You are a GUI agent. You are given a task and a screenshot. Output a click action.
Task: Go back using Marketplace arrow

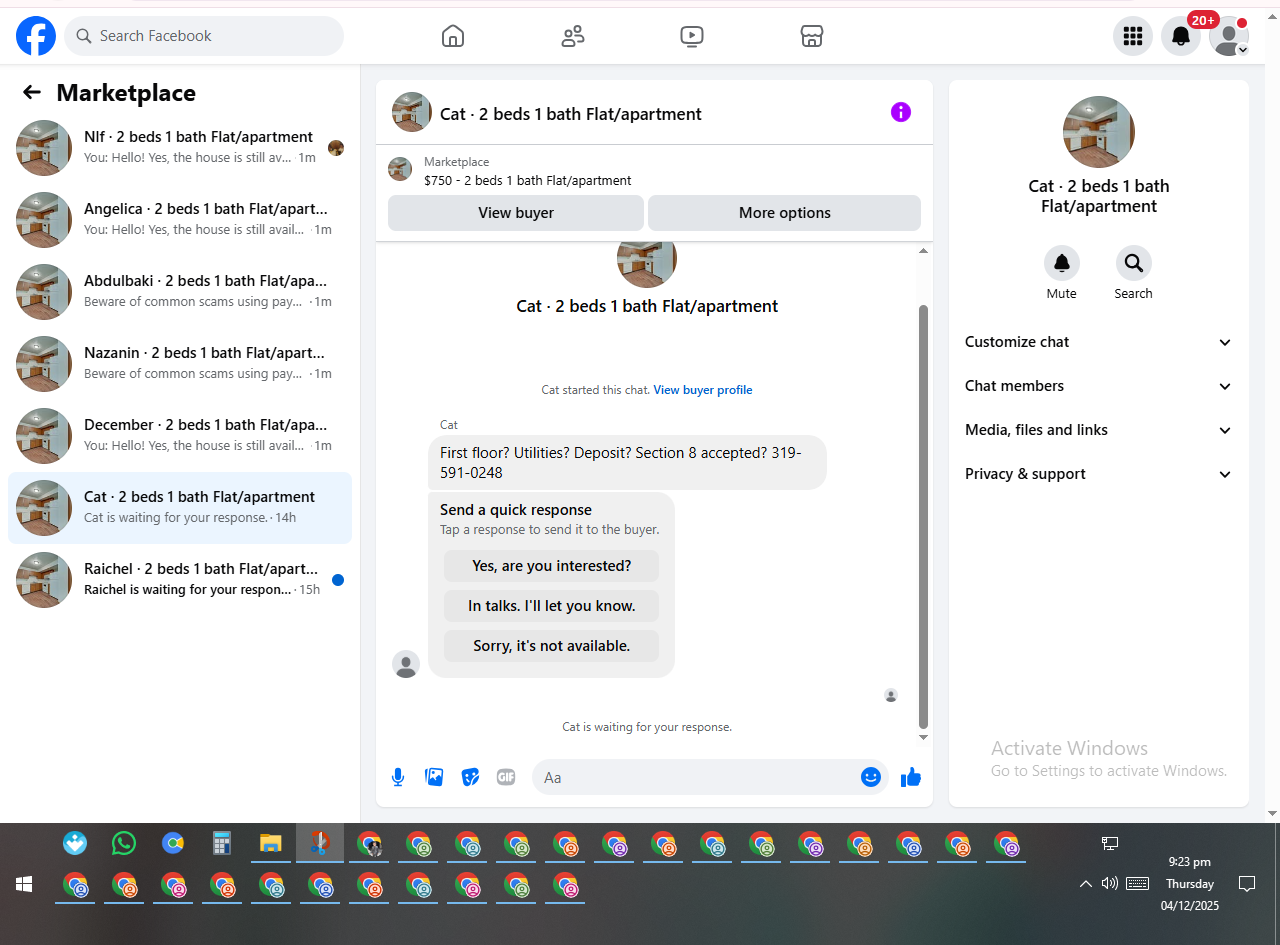tap(32, 93)
